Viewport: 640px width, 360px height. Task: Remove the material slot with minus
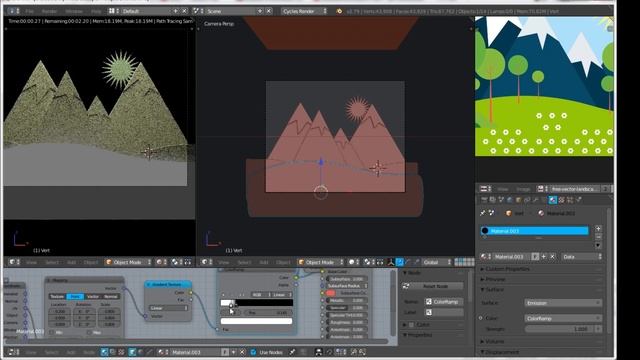[598, 237]
